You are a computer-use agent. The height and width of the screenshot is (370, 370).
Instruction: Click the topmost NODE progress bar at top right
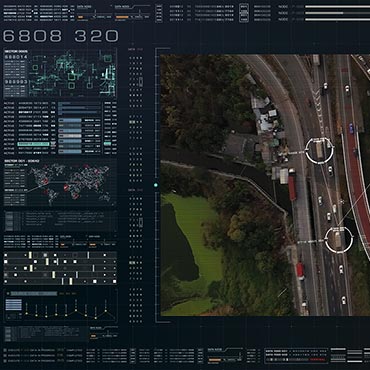[x=337, y=6]
